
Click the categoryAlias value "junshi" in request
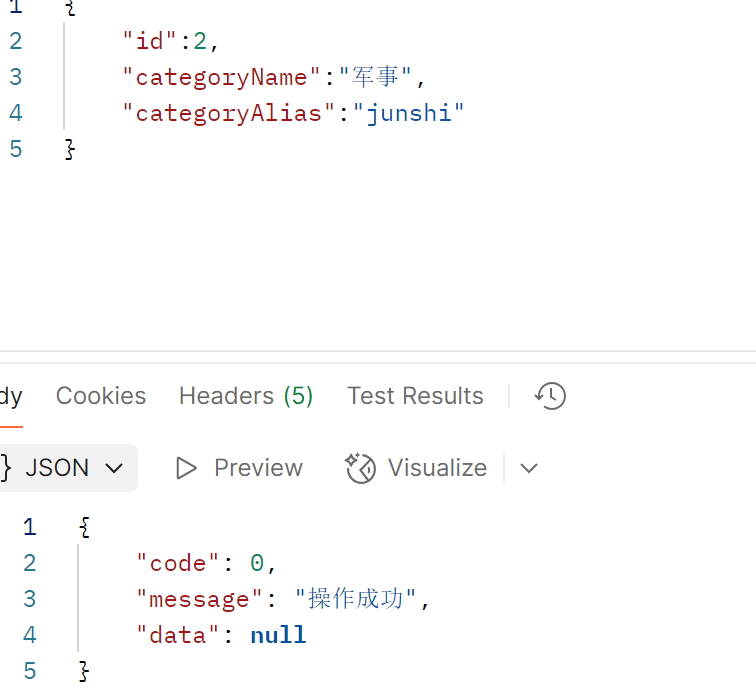coord(409,113)
